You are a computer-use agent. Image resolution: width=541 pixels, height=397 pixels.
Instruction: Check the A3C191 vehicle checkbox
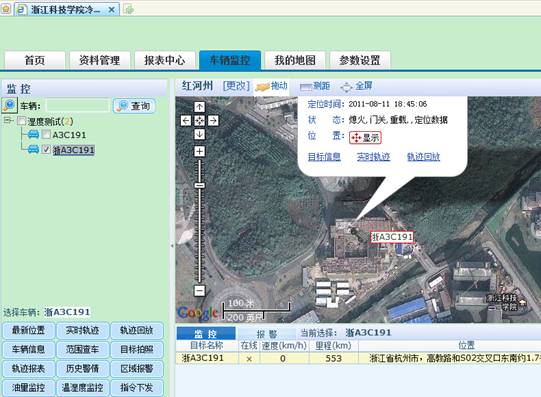tap(46, 135)
